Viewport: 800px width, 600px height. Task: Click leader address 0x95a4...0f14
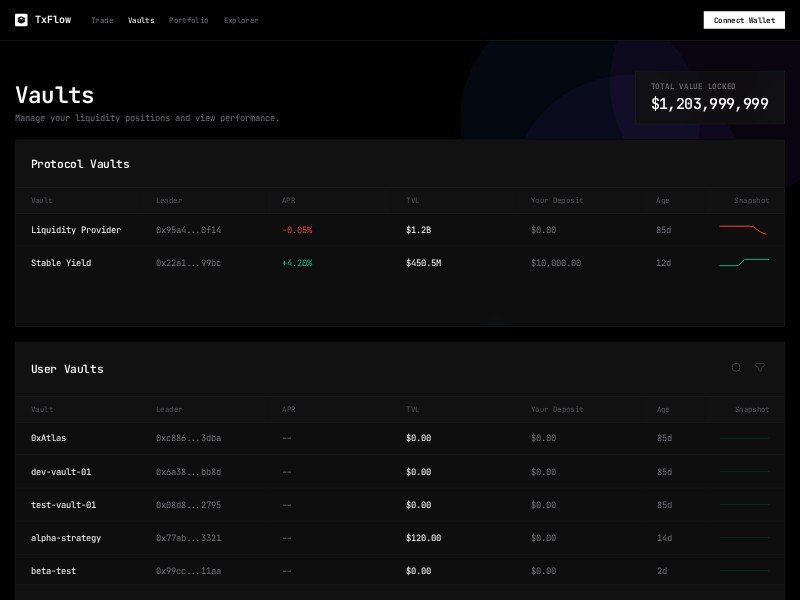click(x=190, y=229)
